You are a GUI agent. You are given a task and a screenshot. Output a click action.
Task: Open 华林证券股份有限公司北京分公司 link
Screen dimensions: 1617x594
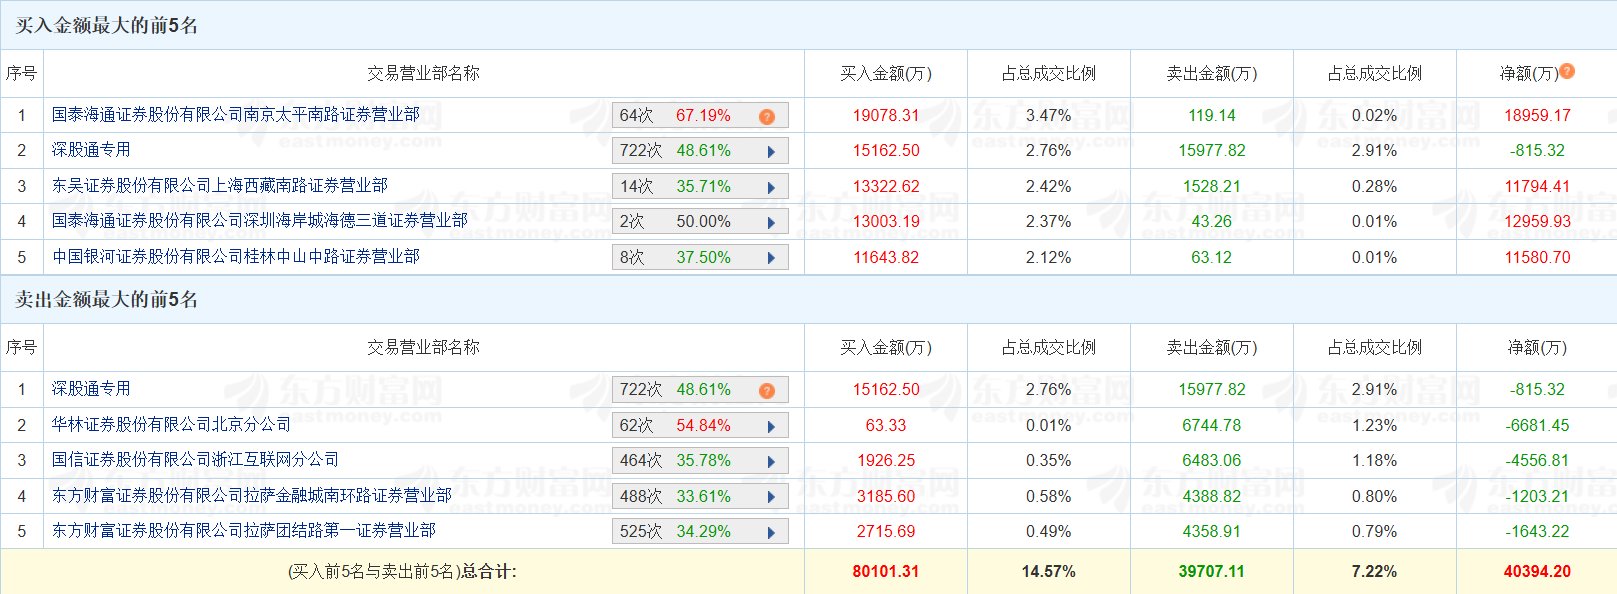[172, 425]
